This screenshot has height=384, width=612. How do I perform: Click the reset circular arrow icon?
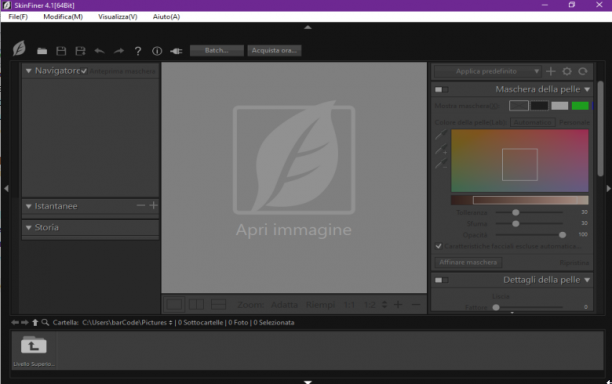(583, 71)
